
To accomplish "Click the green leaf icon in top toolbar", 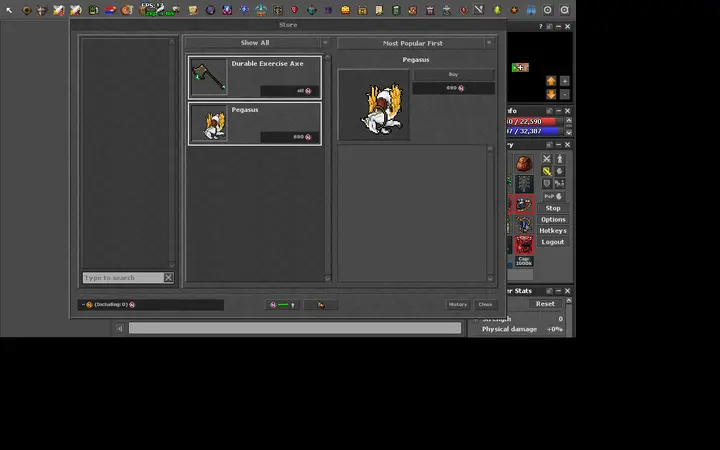I will point(497,10).
